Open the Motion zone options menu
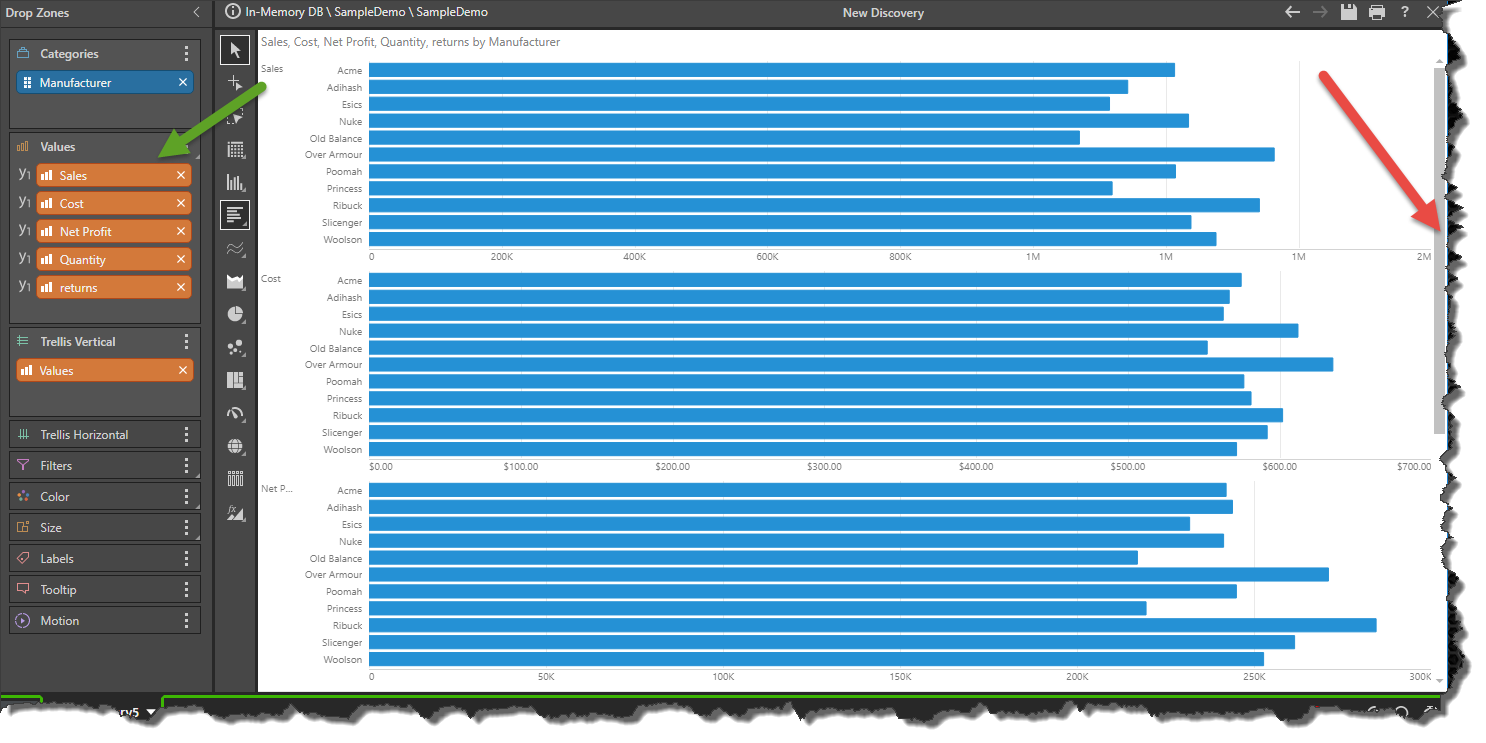 (x=186, y=621)
